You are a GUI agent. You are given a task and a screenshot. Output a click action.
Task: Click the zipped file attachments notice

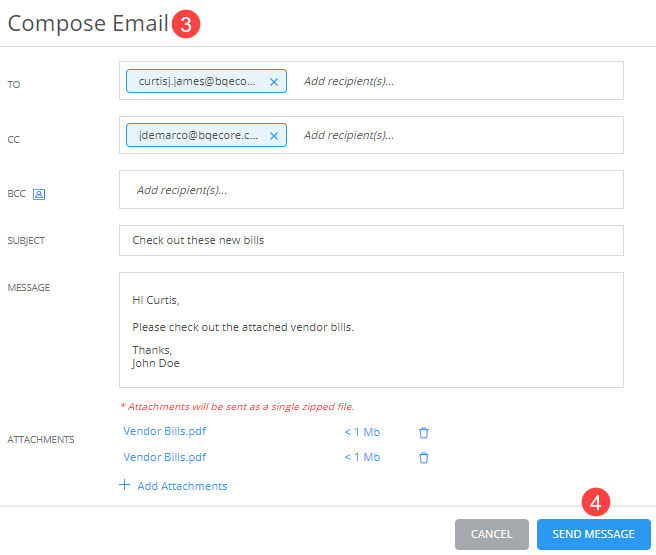tap(237, 407)
